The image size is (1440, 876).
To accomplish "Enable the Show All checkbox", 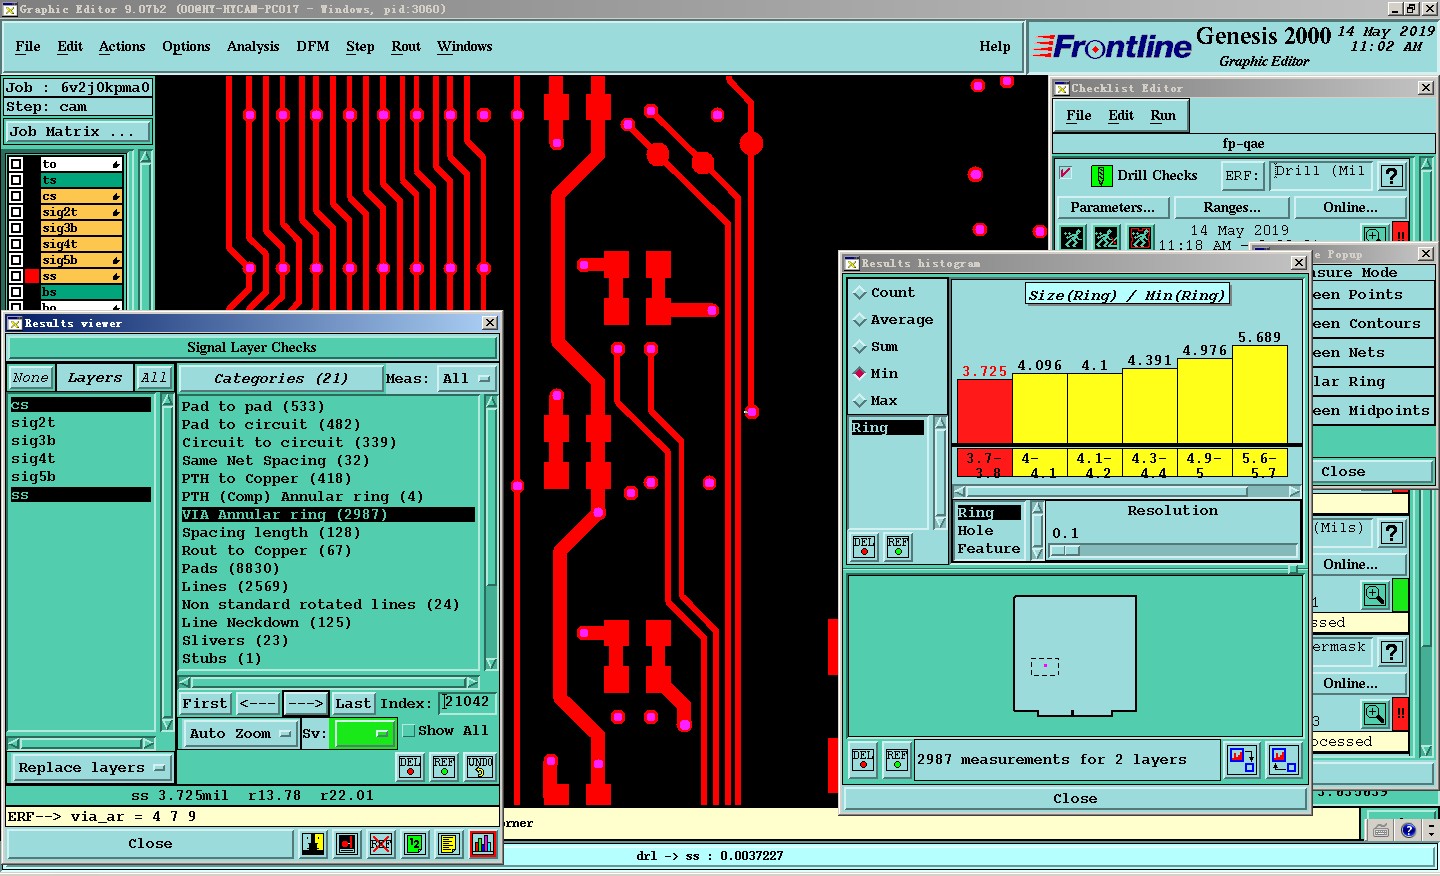I will pyautogui.click(x=408, y=731).
